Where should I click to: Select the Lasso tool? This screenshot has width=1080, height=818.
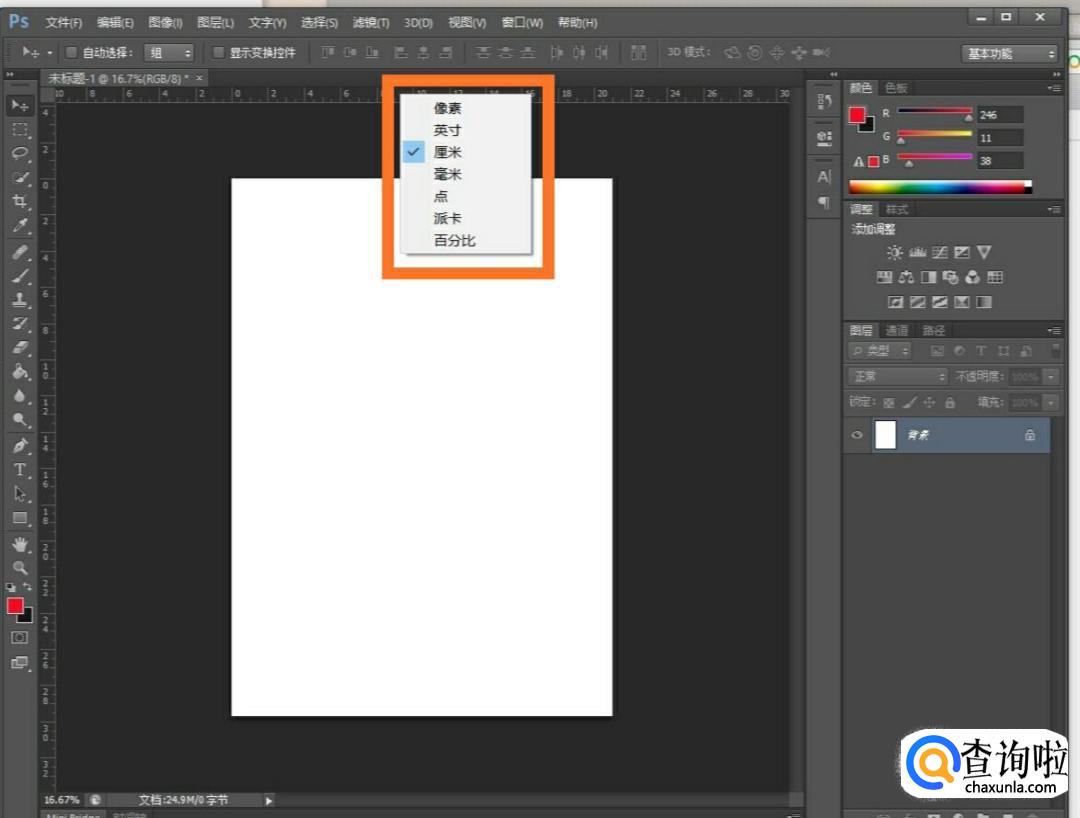click(19, 153)
